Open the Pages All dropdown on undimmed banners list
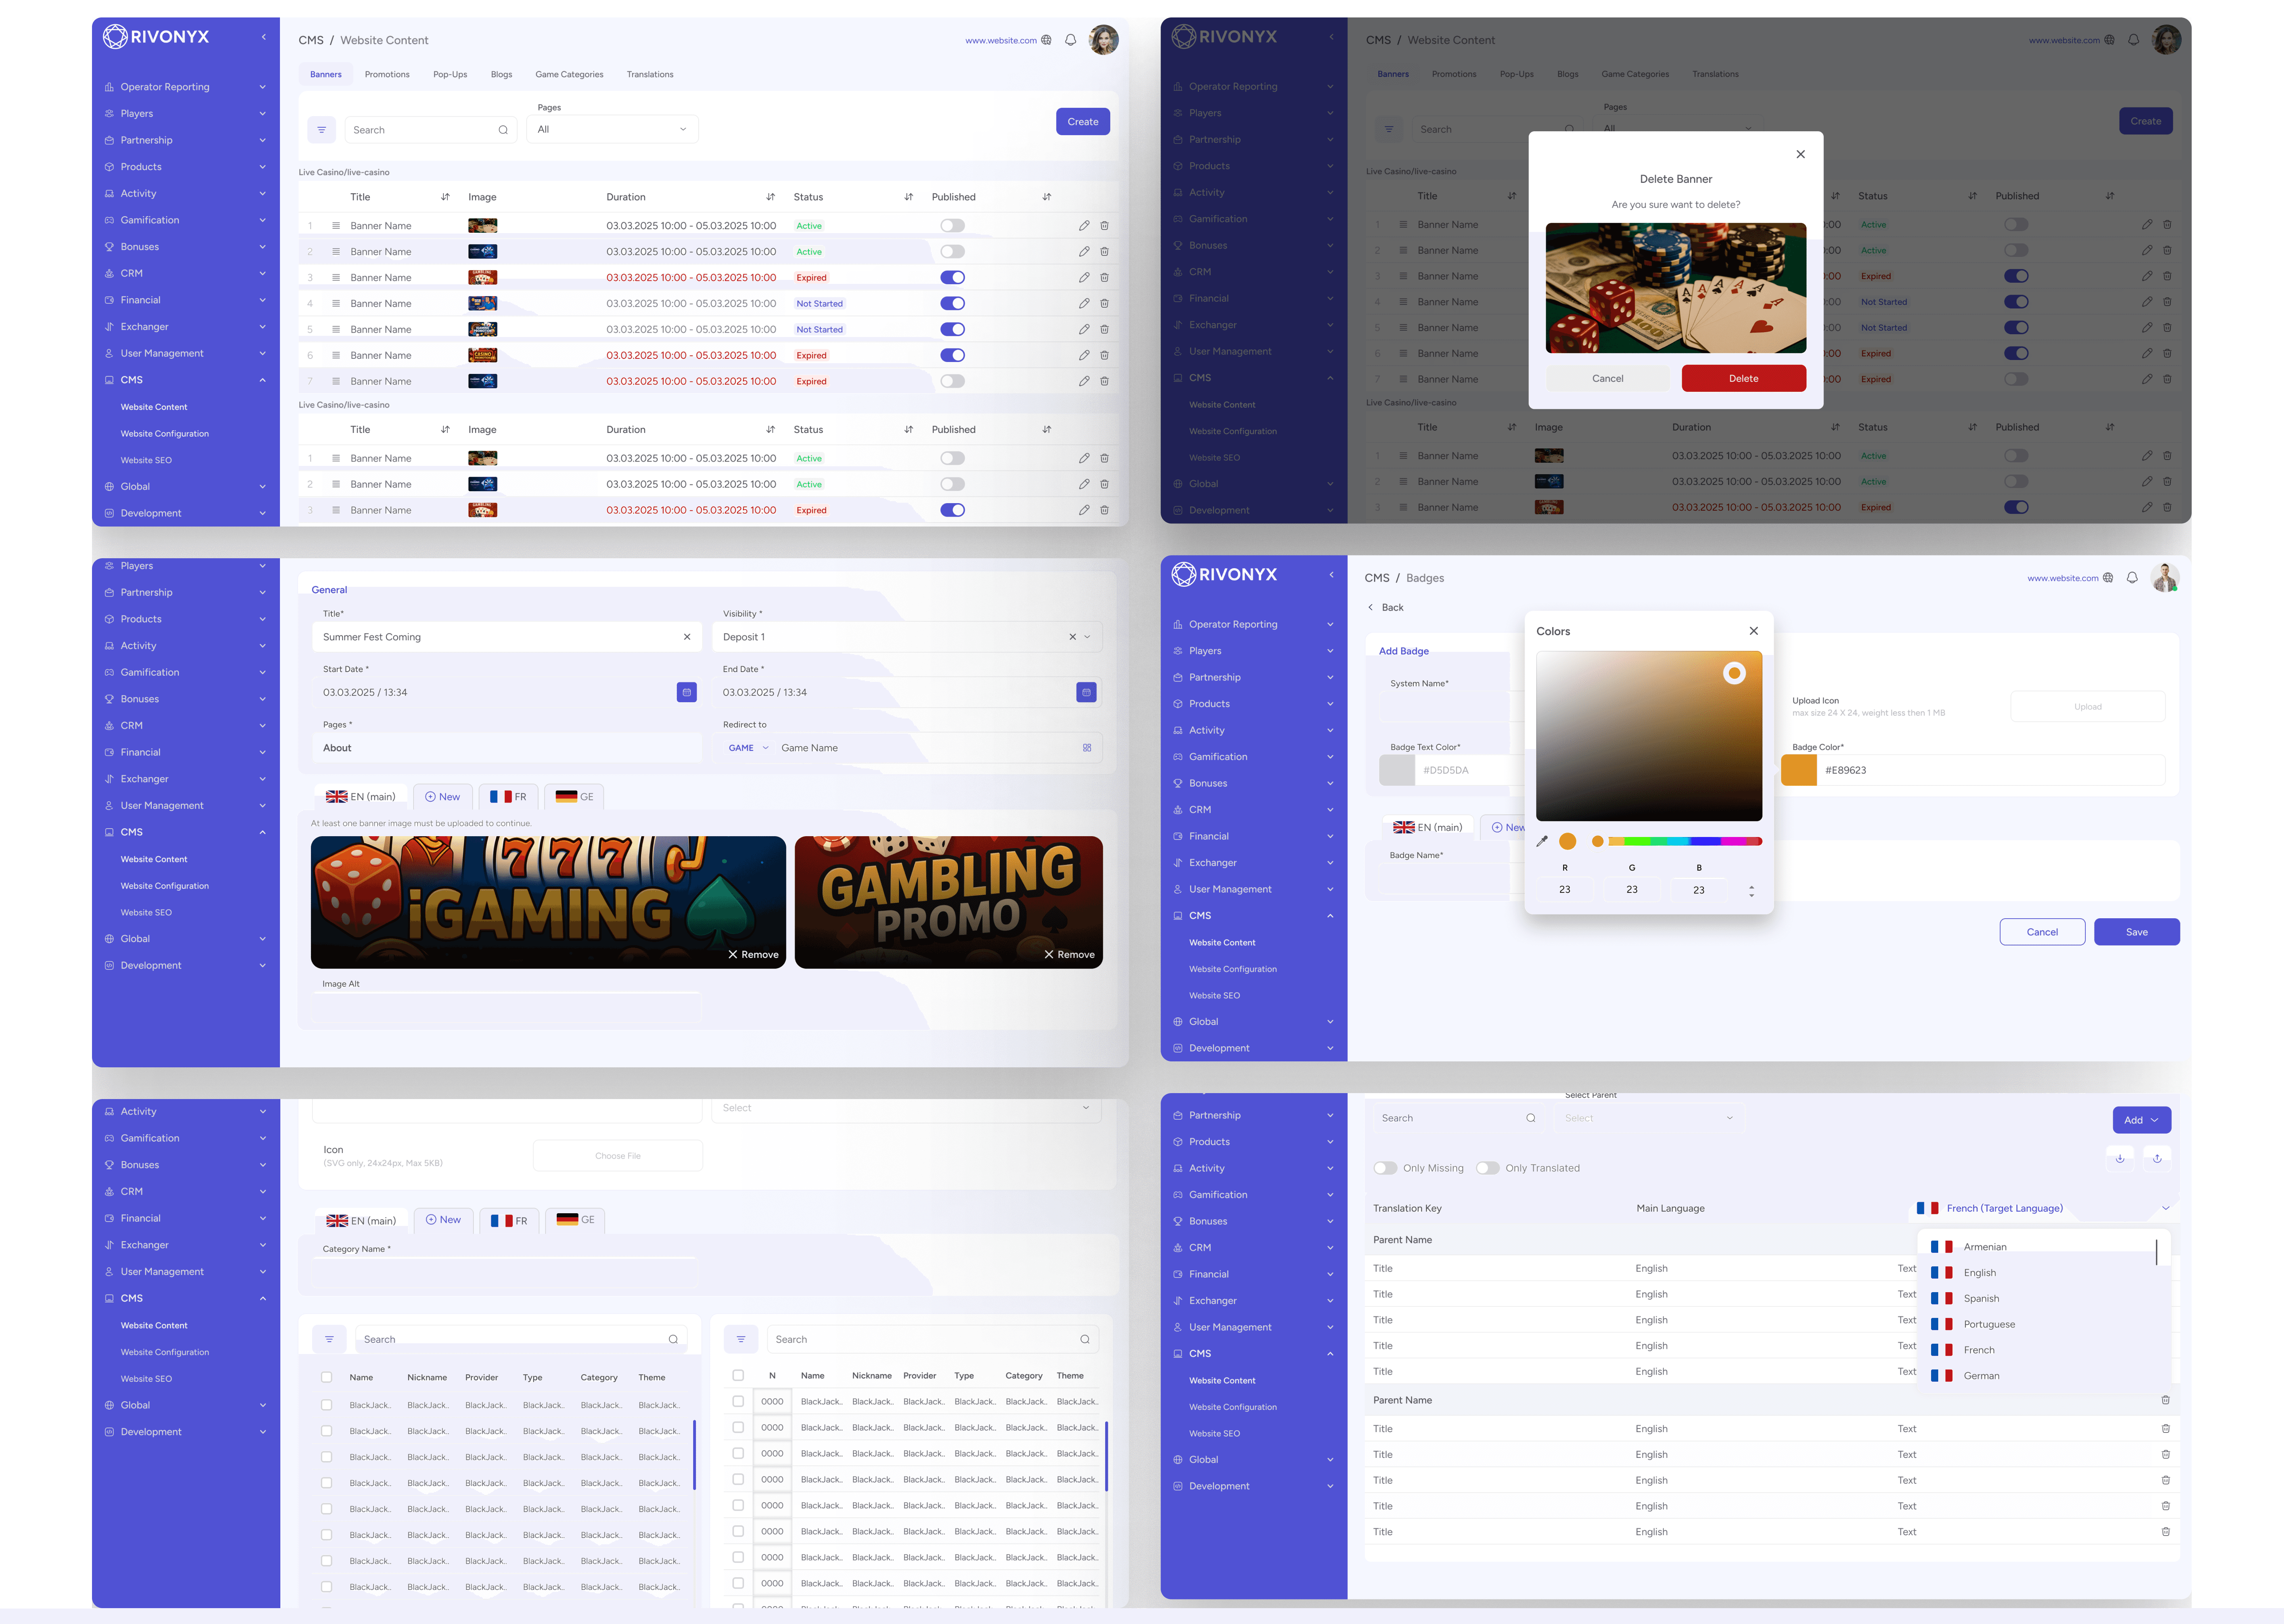This screenshot has width=2284, height=1624. (x=612, y=129)
